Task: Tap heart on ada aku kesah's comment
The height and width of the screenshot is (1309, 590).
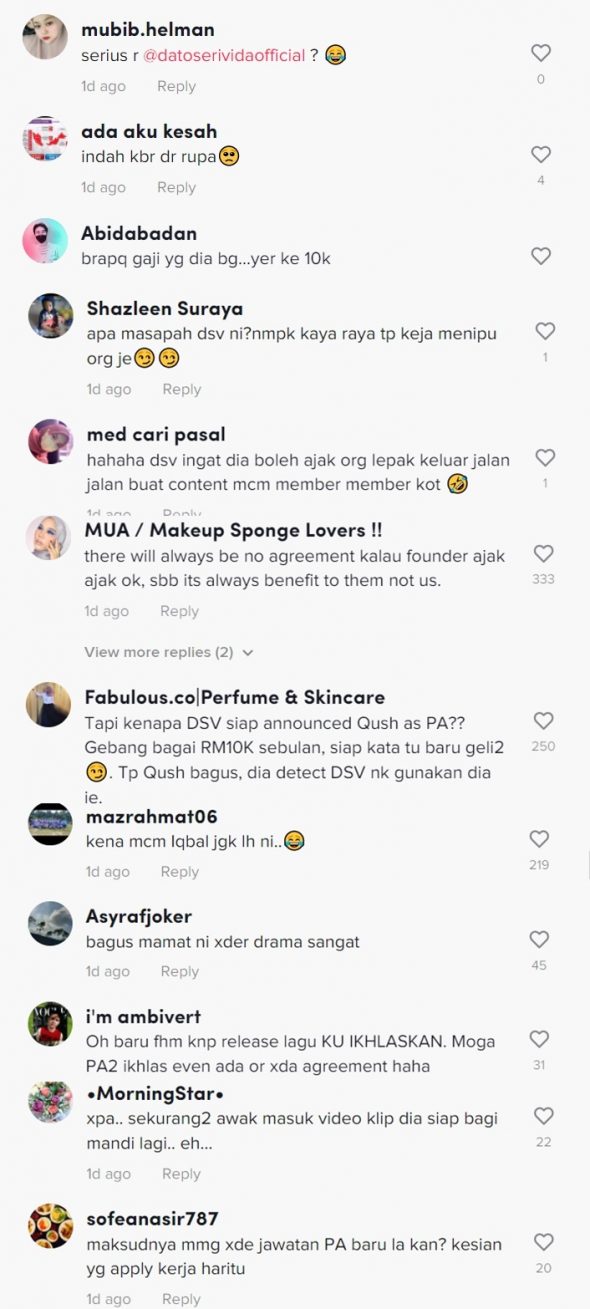Action: click(x=541, y=155)
